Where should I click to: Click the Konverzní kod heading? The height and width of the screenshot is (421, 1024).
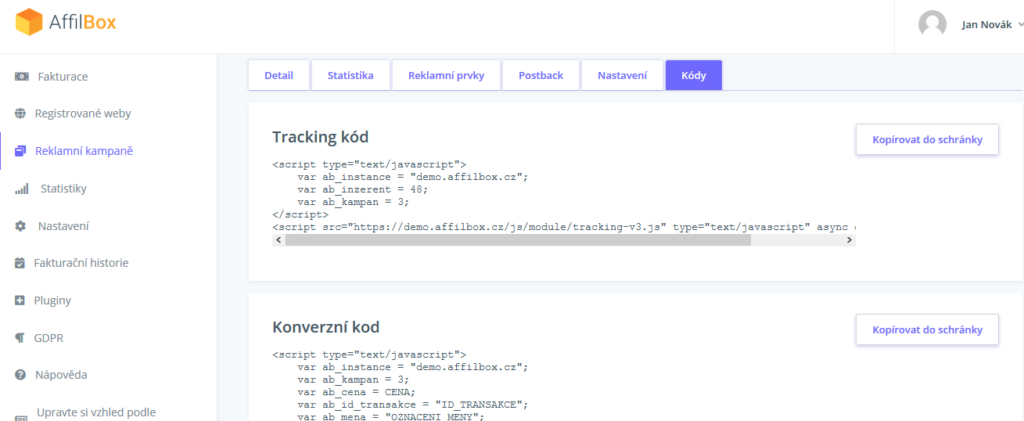(x=326, y=326)
